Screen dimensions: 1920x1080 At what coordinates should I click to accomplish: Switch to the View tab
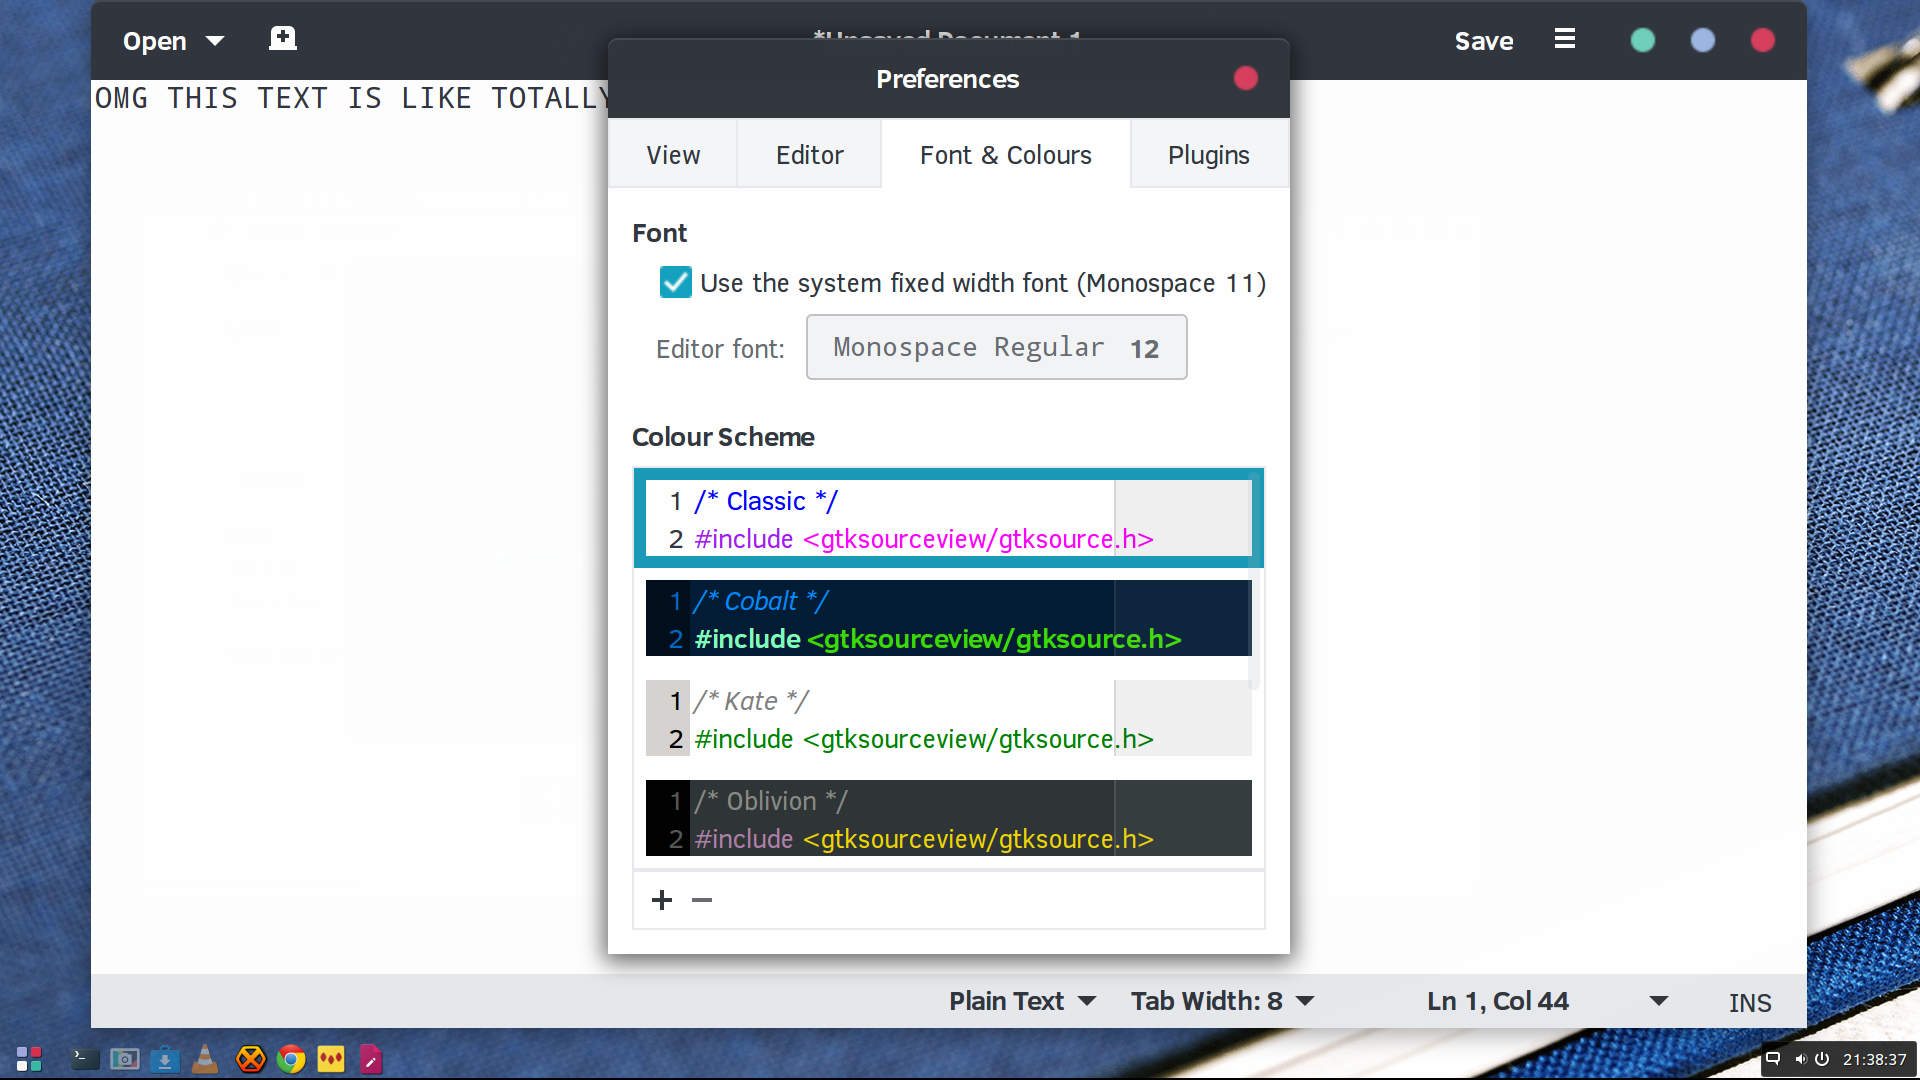(673, 155)
